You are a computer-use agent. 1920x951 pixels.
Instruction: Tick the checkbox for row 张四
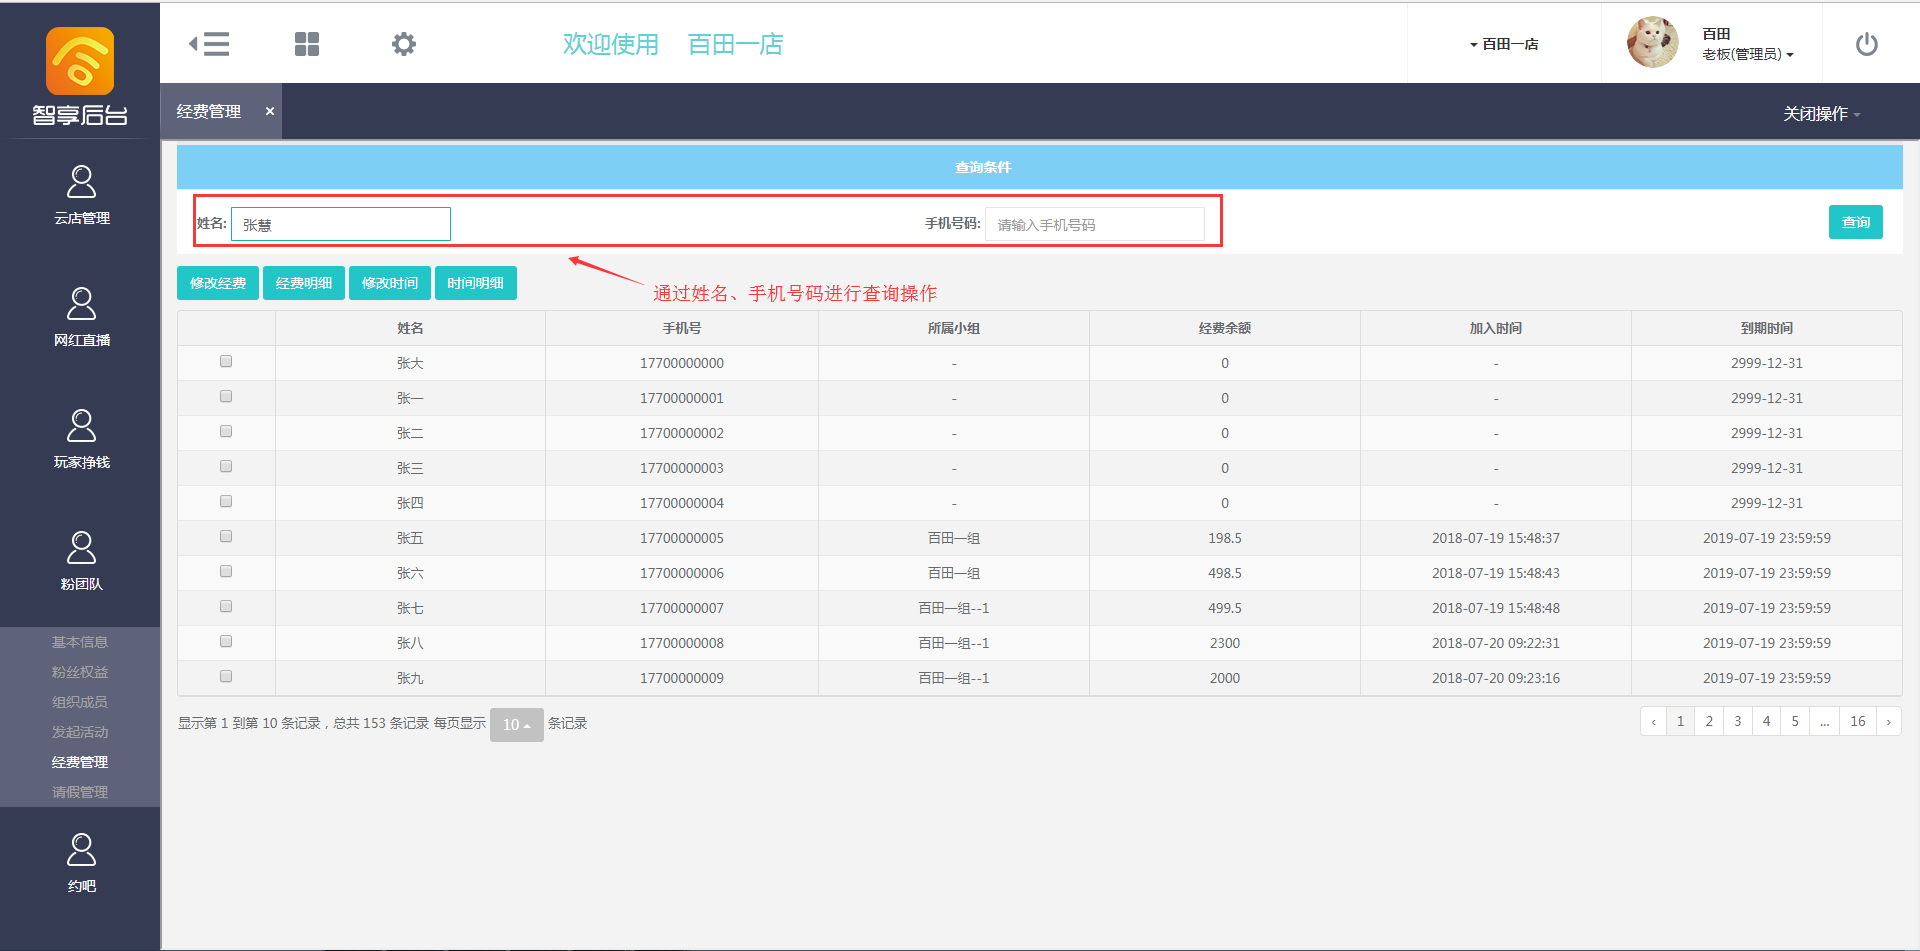coord(226,501)
